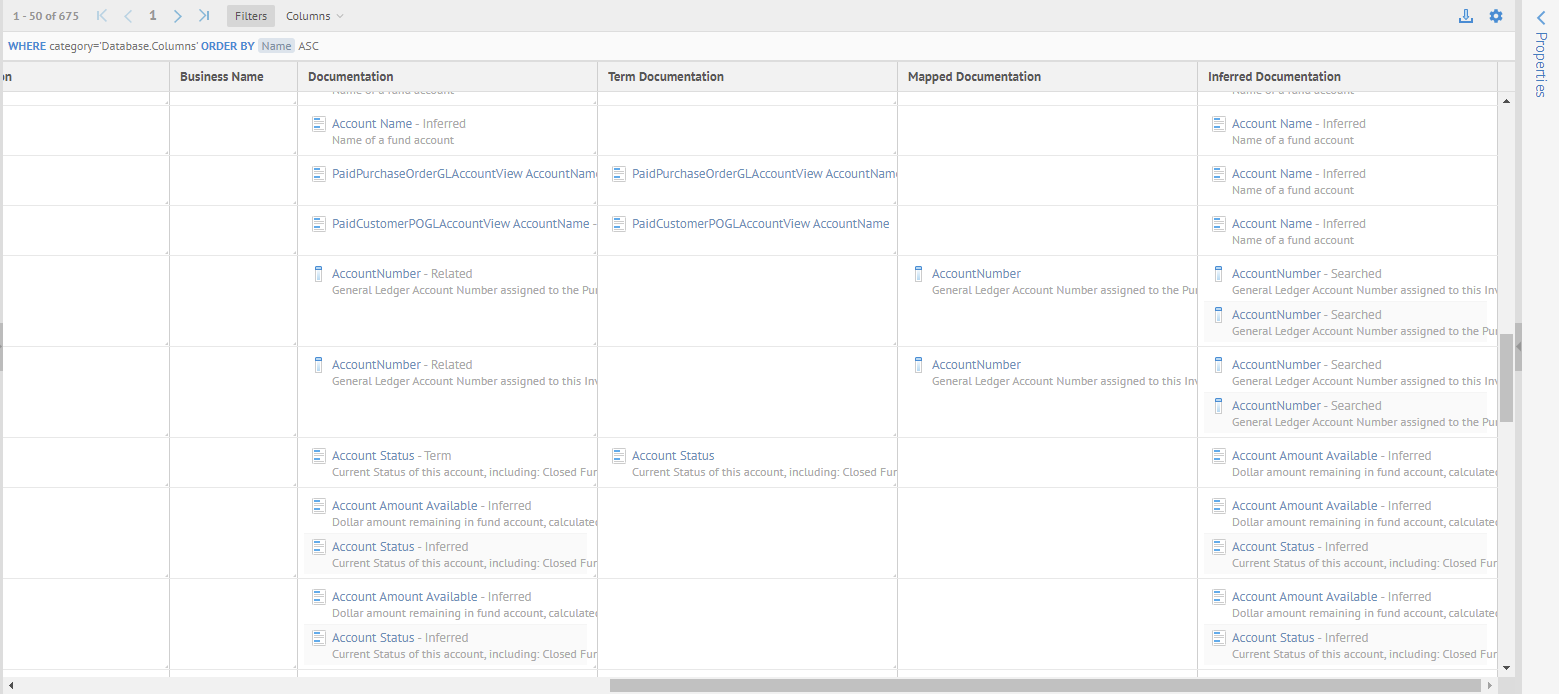Jump to the last page of results
Image resolution: width=1559 pixels, height=694 pixels.
tap(204, 16)
